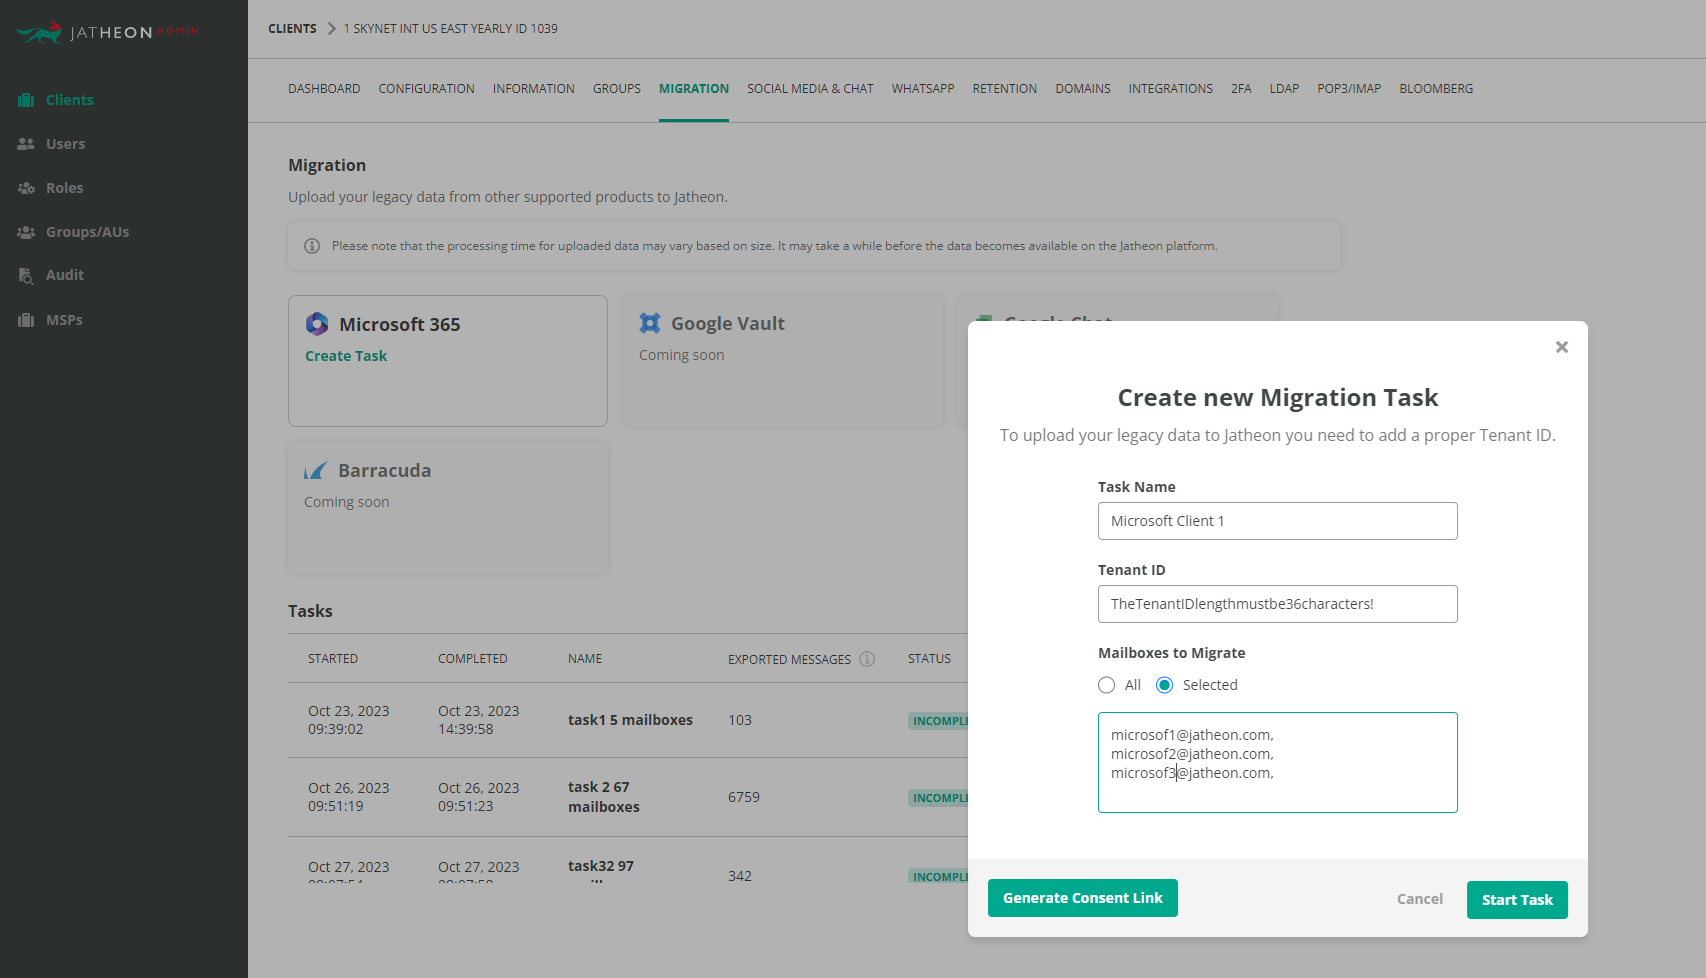
Task: Switch to the POP3/IMAP tab
Action: (x=1349, y=89)
